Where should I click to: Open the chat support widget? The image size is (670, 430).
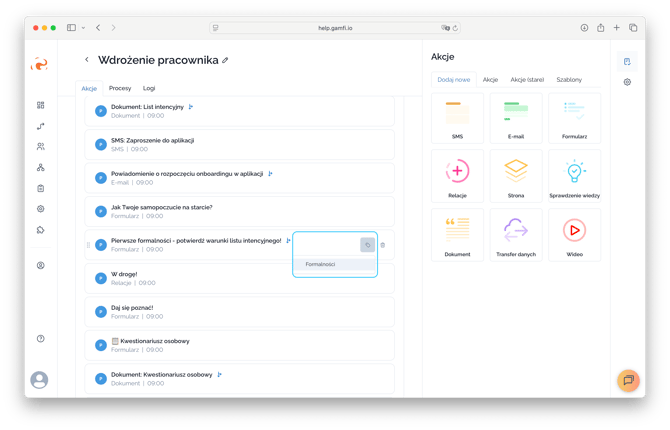(628, 380)
